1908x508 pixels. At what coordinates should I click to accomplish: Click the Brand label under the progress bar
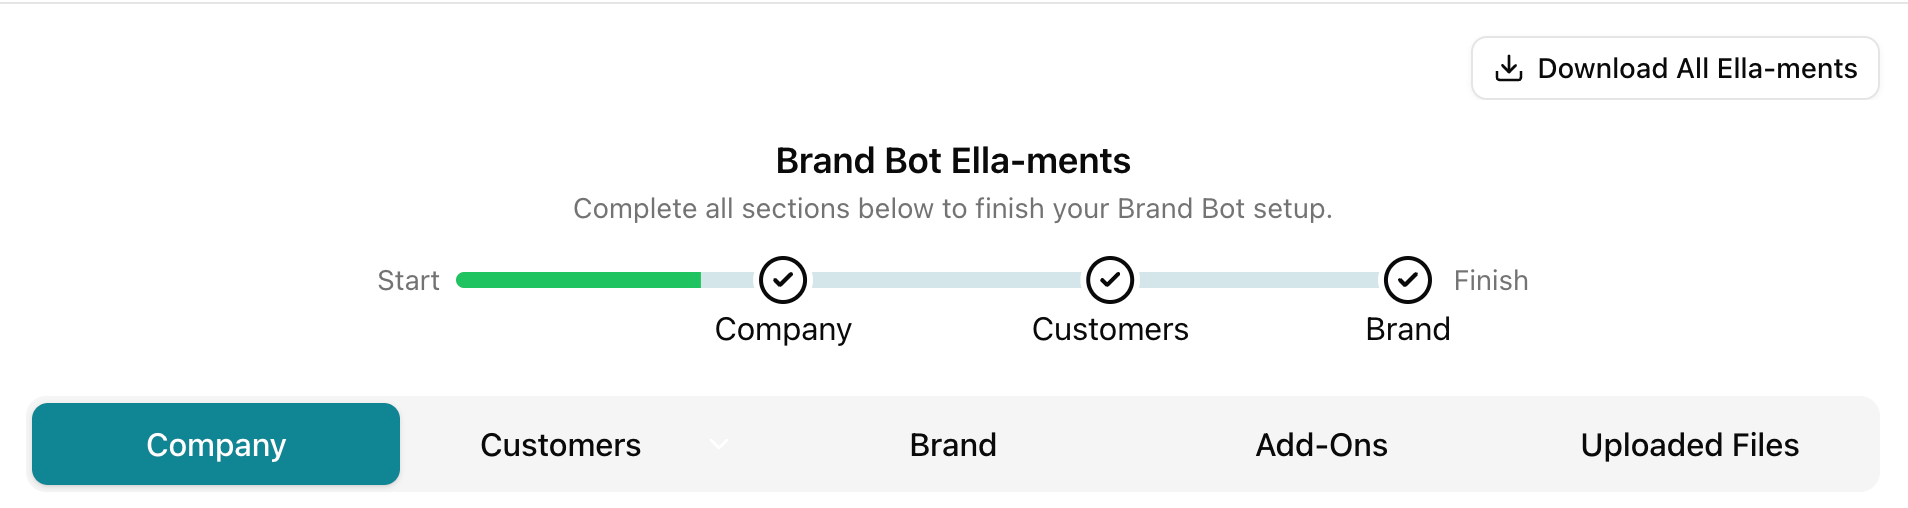point(1408,329)
